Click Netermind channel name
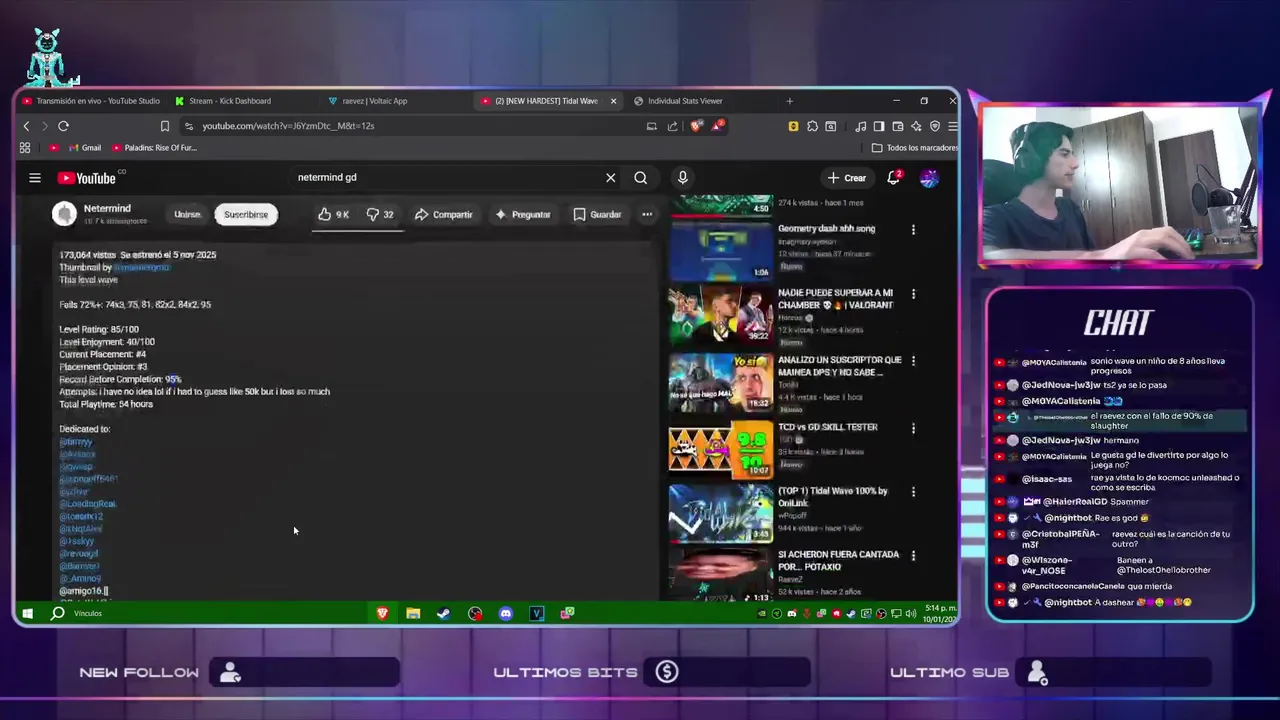Viewport: 1280px width, 720px height. (x=107, y=209)
